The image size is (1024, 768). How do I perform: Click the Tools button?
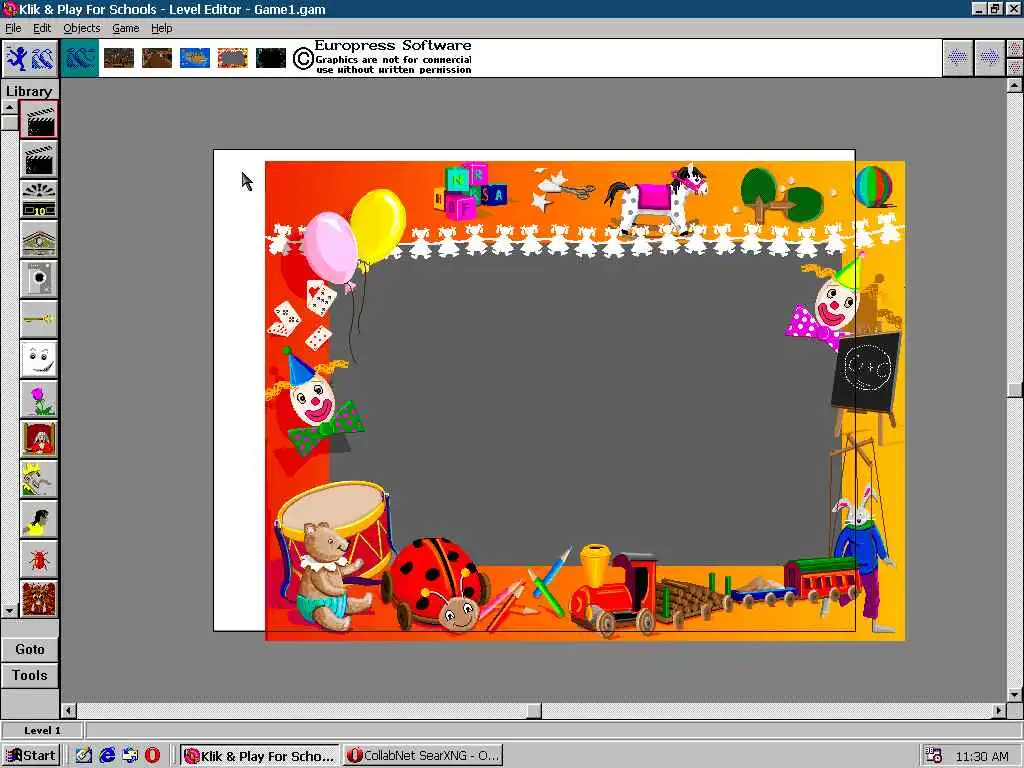30,675
